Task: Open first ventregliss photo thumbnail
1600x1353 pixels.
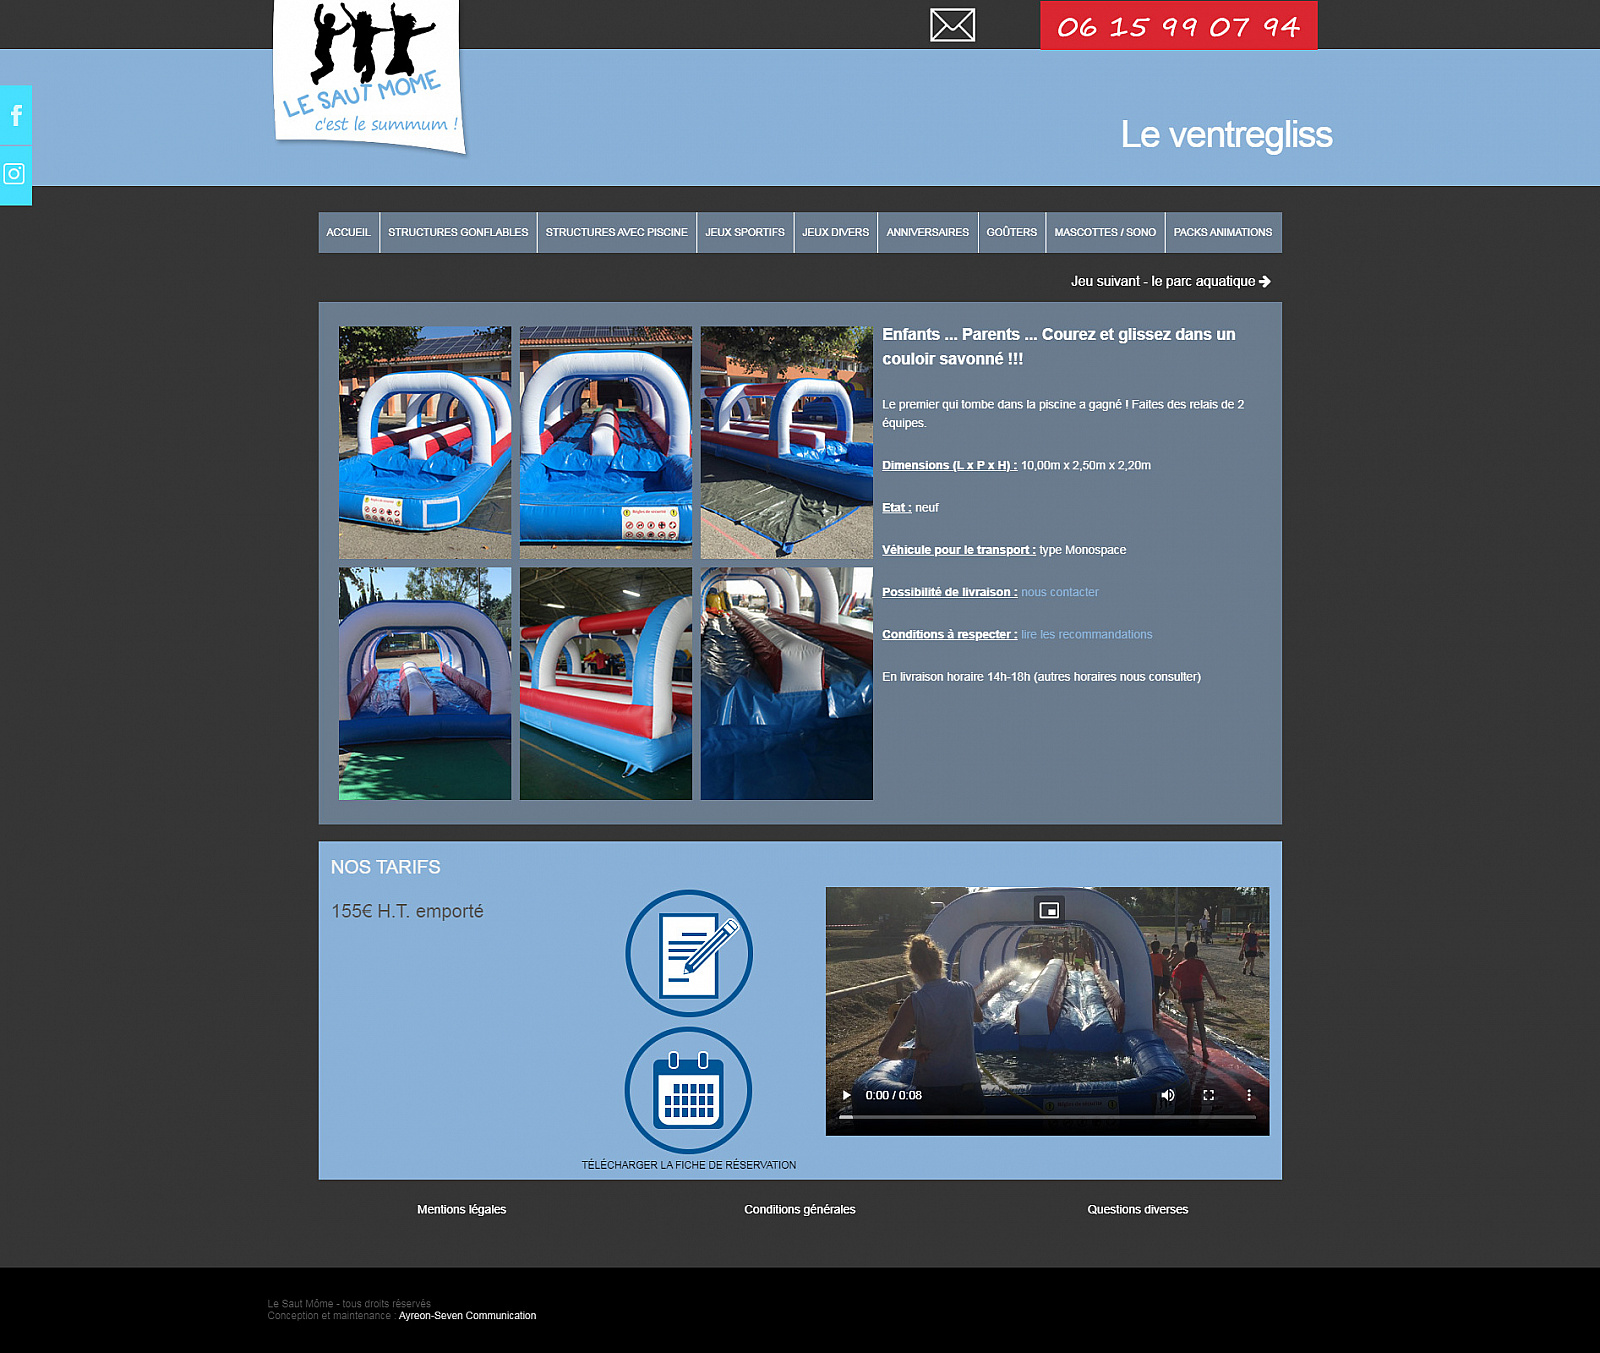Action: (425, 442)
